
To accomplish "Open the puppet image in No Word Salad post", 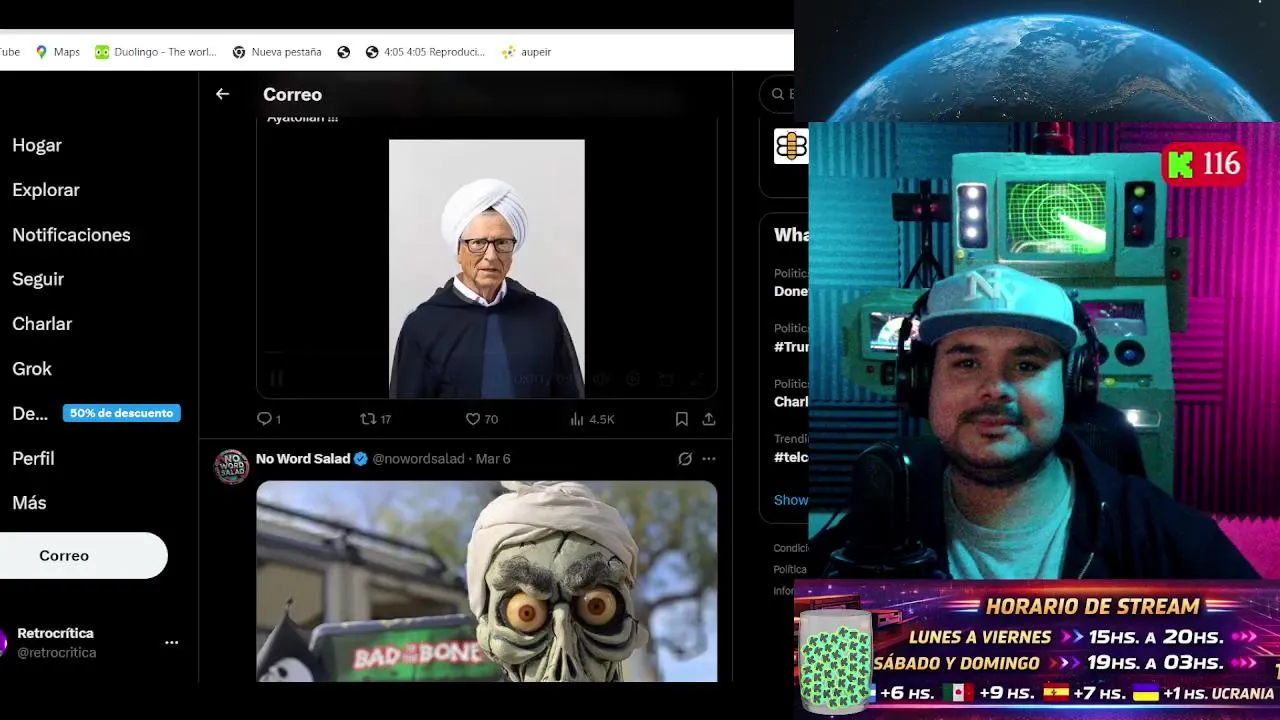I will pyautogui.click(x=487, y=581).
